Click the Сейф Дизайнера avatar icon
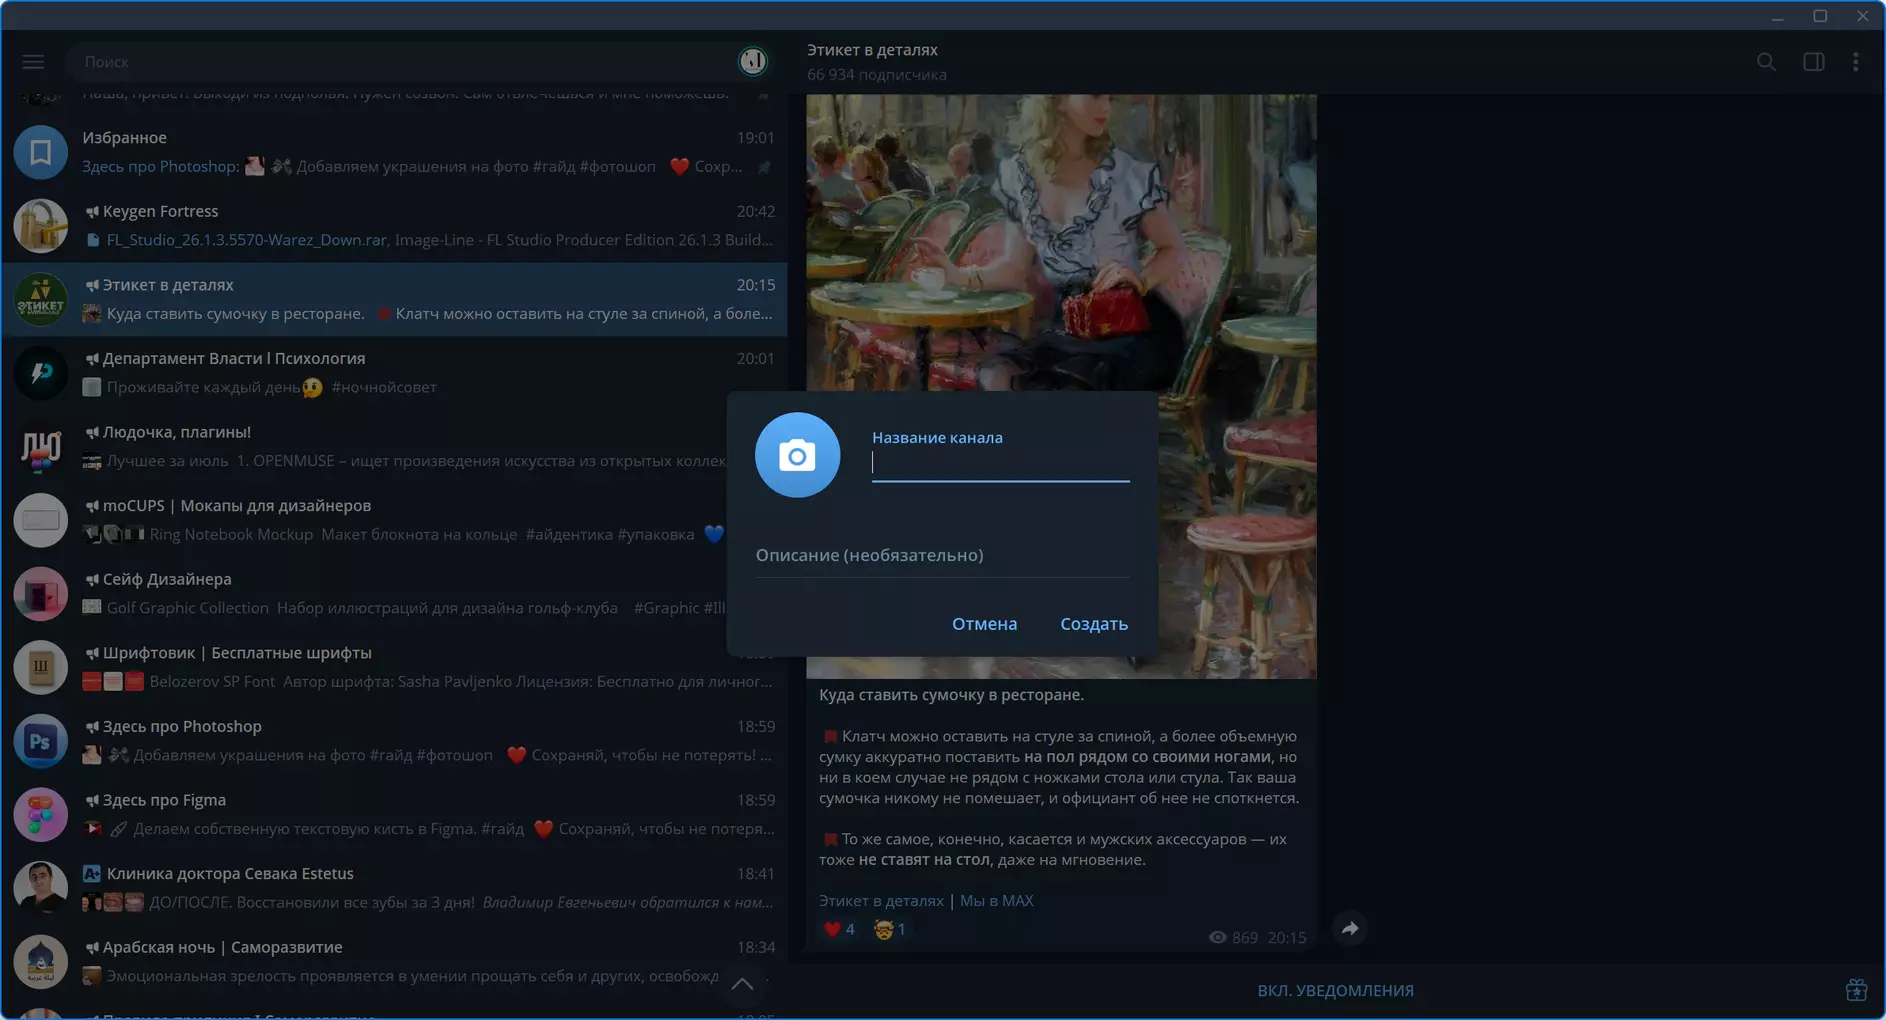The image size is (1886, 1020). point(40,593)
